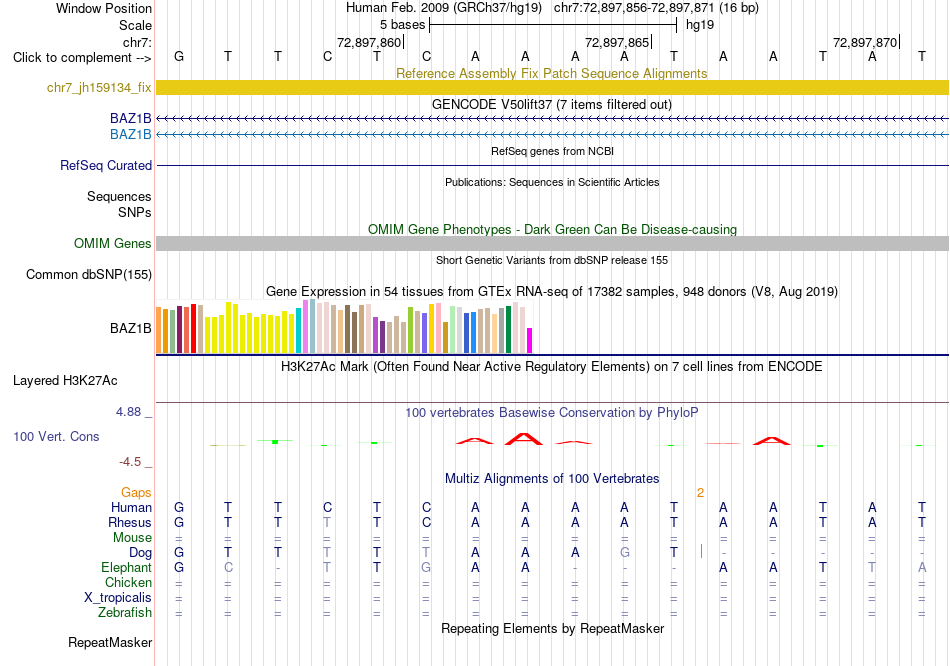Click 'Click to complement -->' label

click(82, 58)
